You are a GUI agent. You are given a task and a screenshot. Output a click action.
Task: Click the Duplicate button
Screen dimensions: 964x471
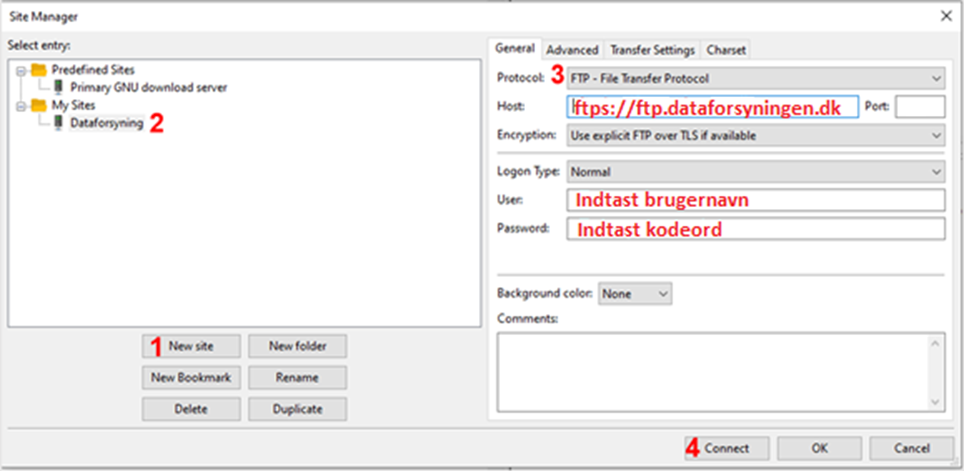pyautogui.click(x=298, y=409)
